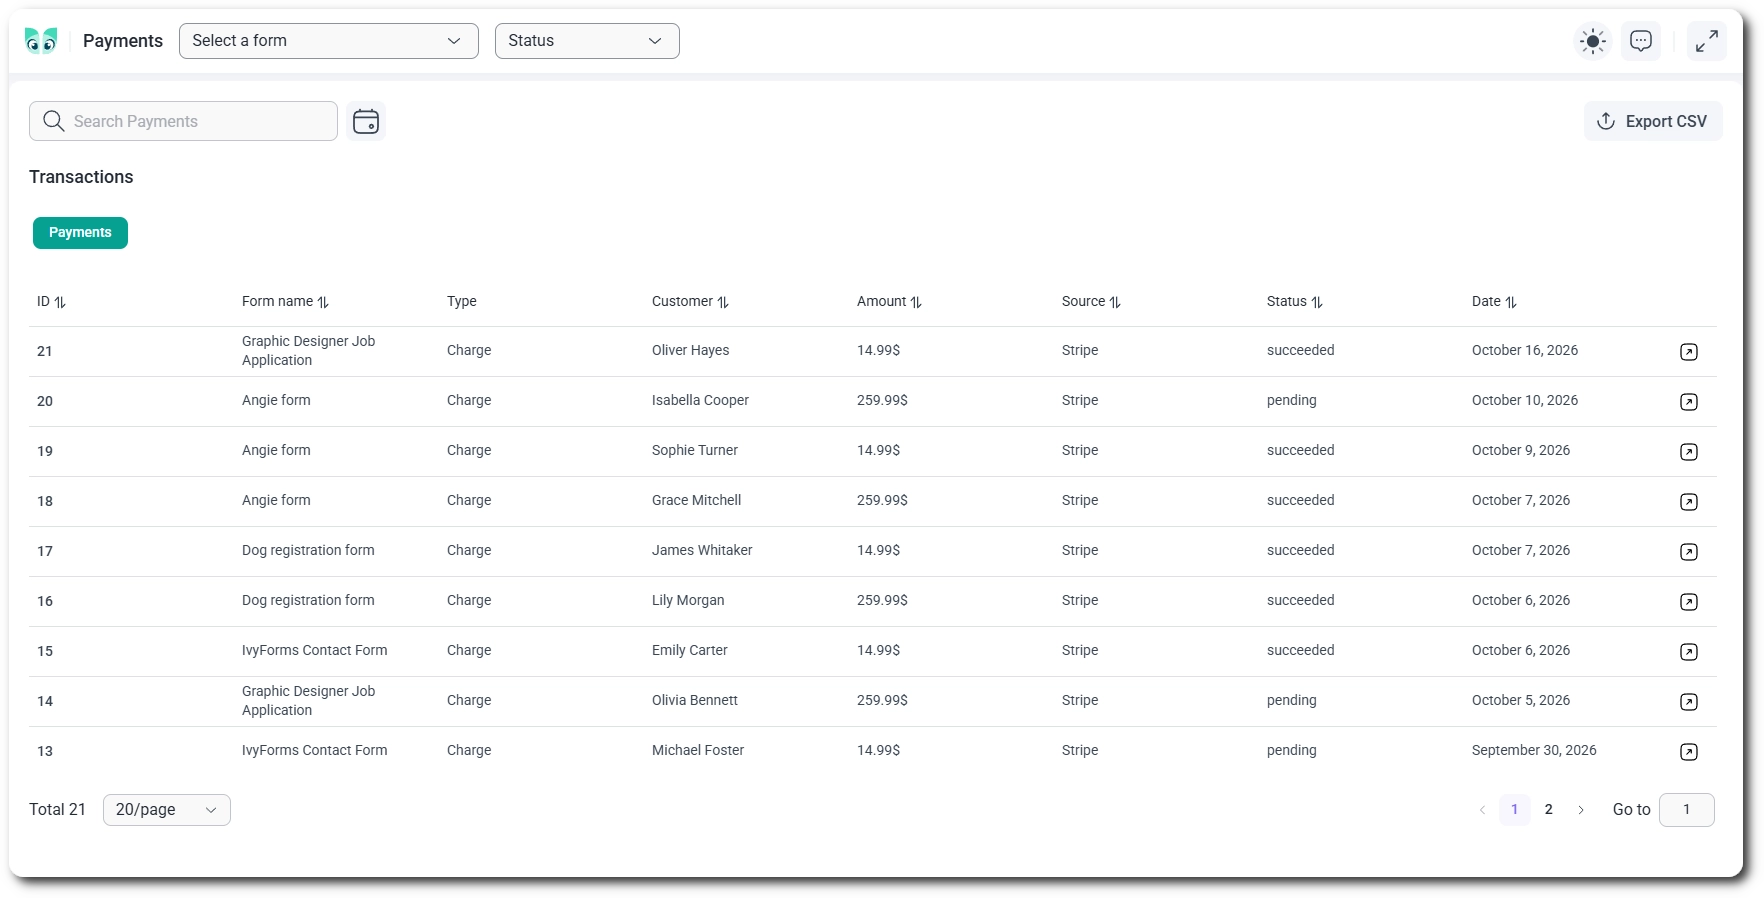Export transactions with Export CSV
Image resolution: width=1764 pixels, height=898 pixels.
point(1653,121)
